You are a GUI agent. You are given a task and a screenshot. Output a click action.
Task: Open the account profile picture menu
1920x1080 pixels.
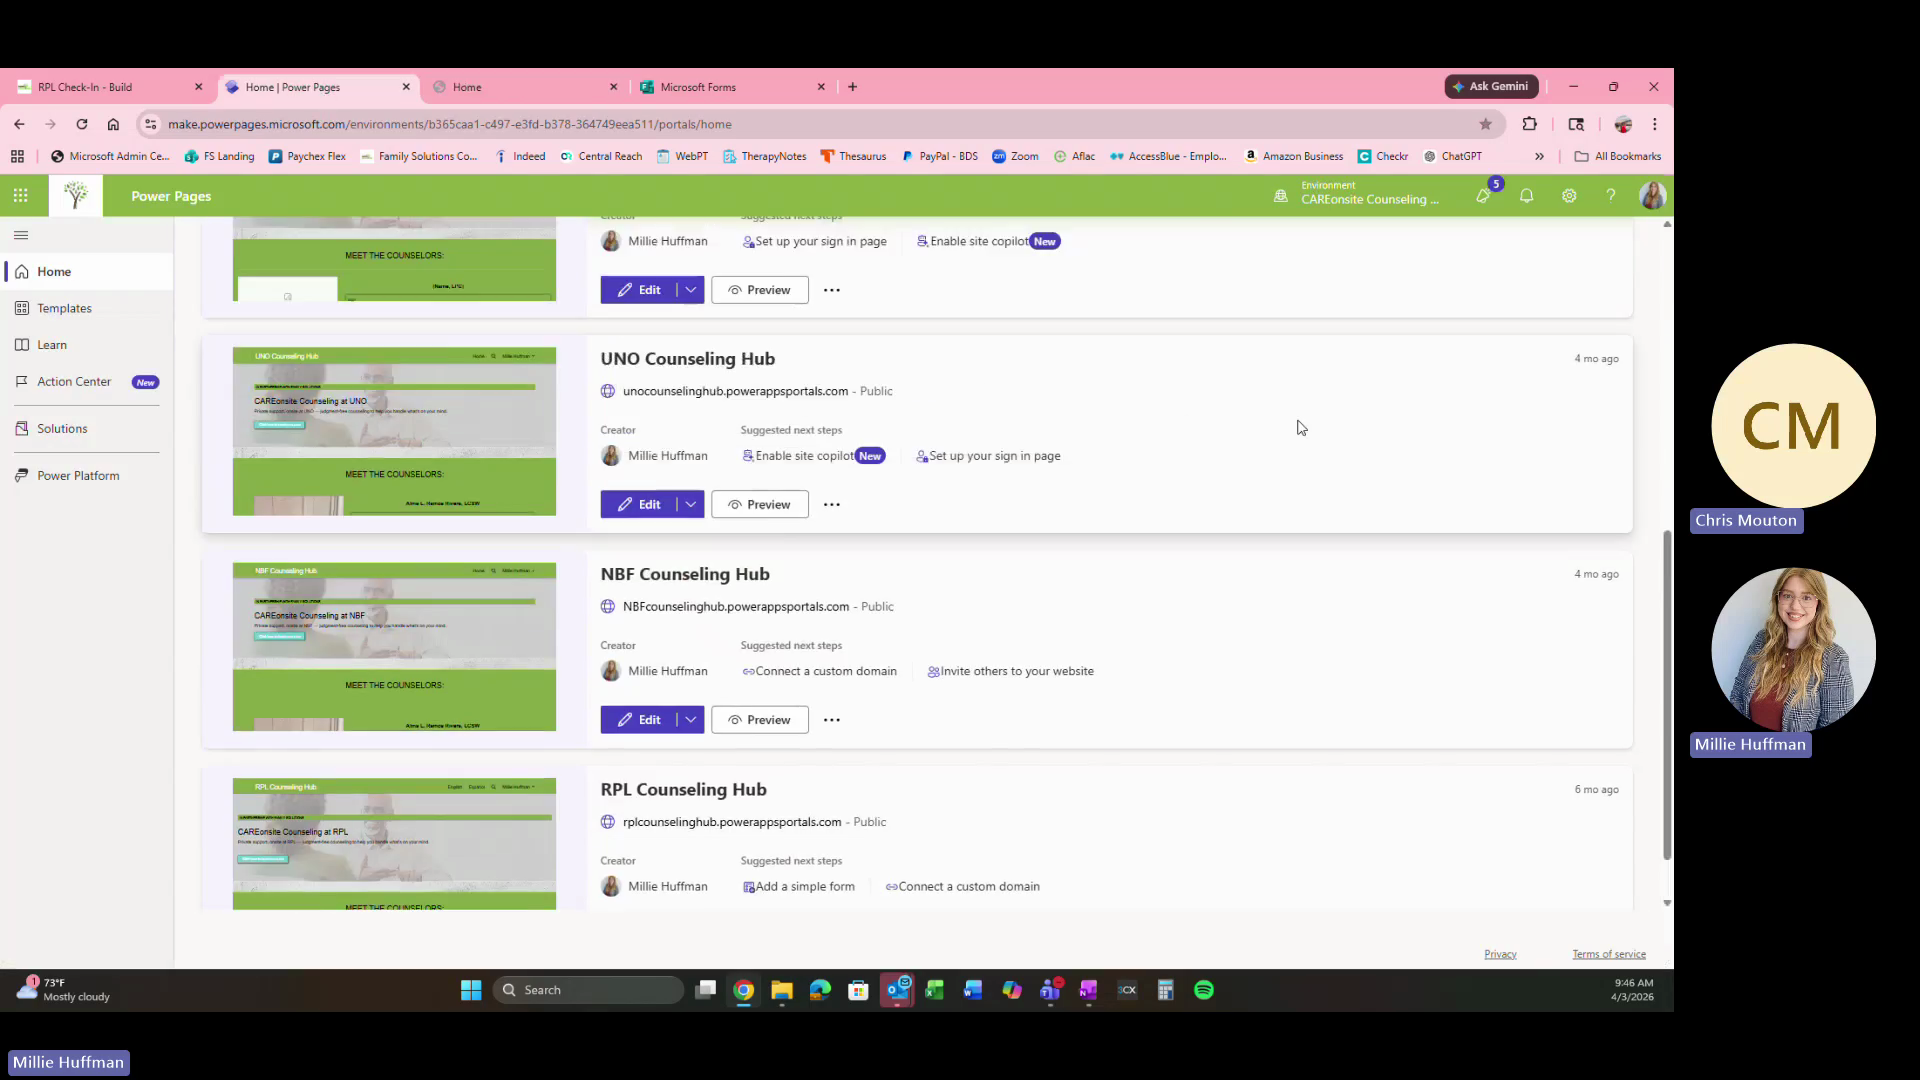(1652, 196)
